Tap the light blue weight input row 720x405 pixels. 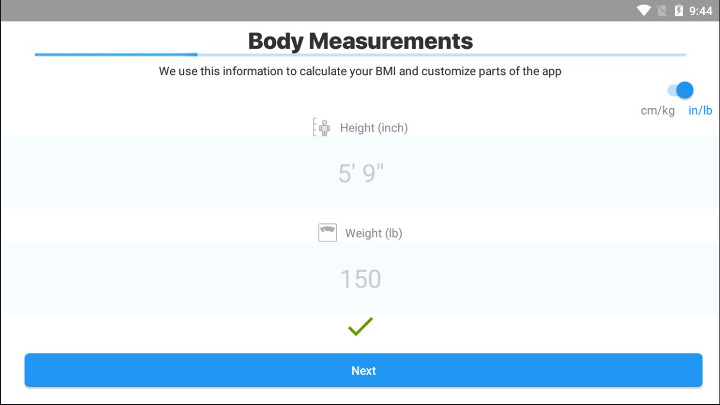(x=360, y=278)
